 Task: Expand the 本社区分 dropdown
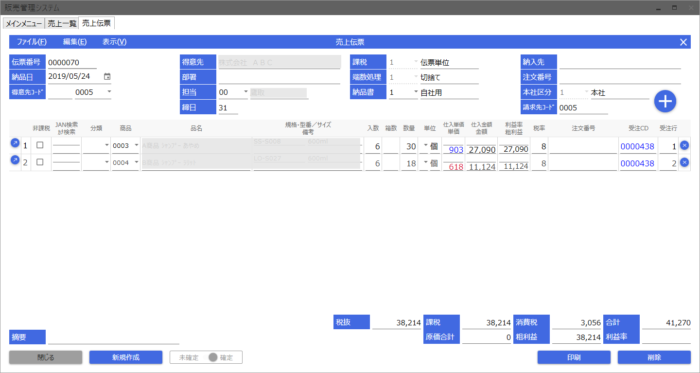(x=587, y=92)
